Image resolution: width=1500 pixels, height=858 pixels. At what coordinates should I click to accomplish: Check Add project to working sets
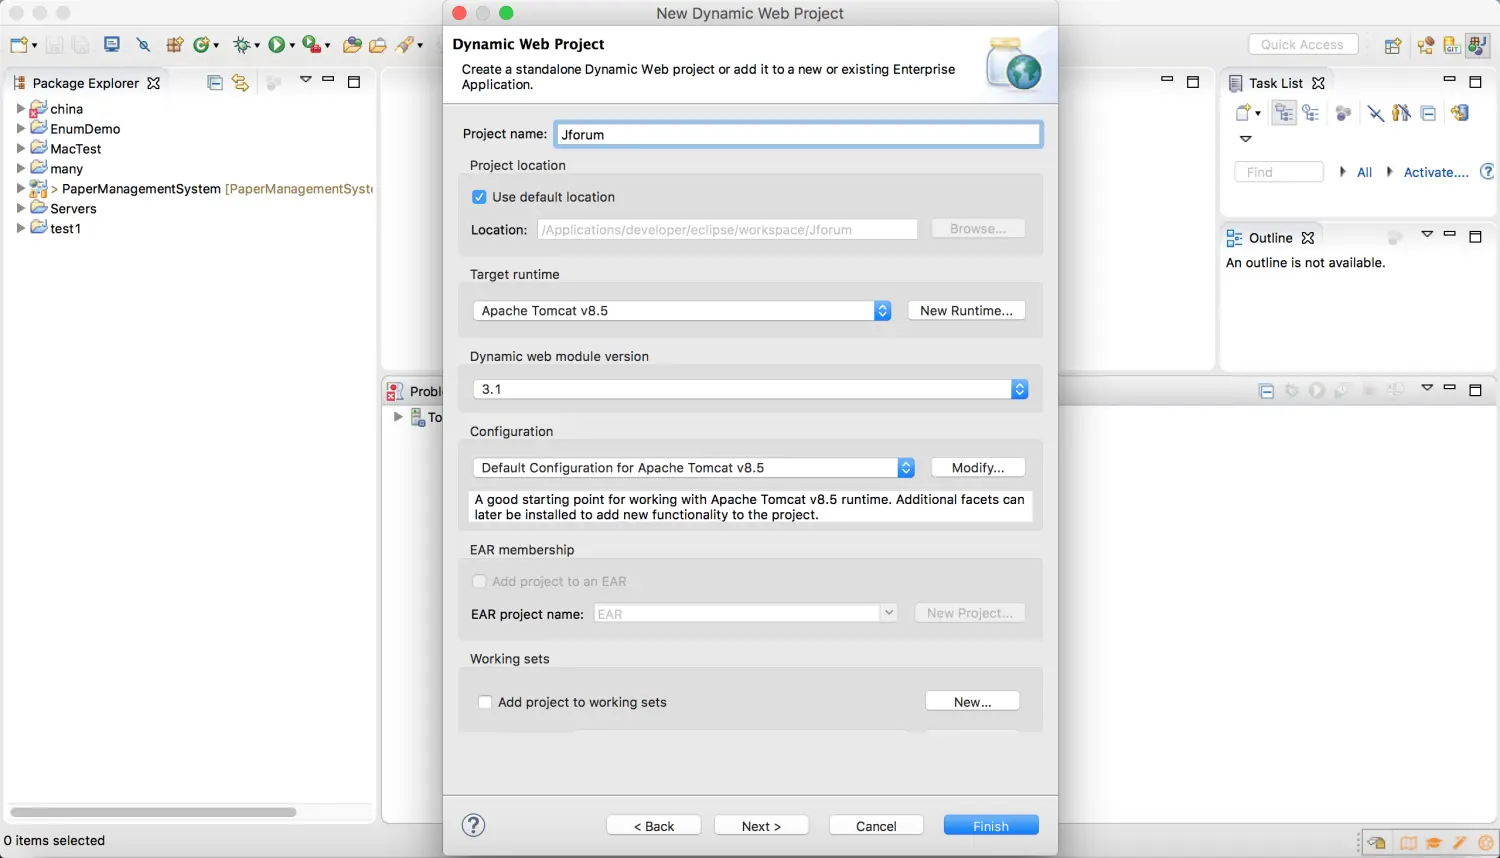point(485,702)
